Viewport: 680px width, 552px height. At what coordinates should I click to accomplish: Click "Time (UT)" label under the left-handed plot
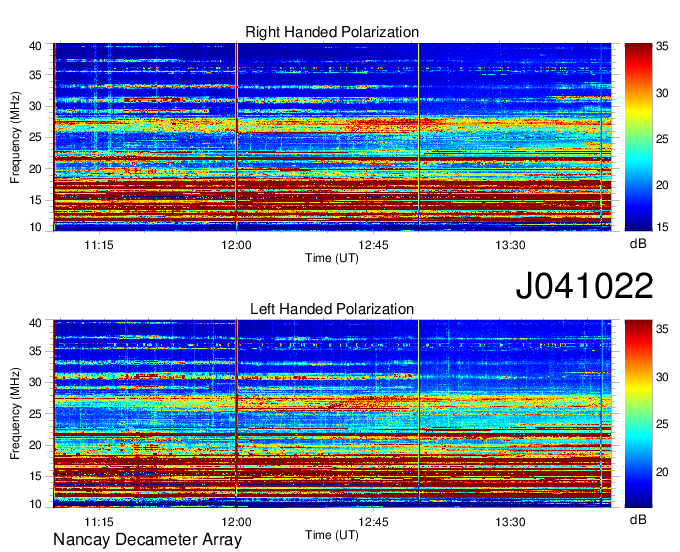[x=332, y=535]
